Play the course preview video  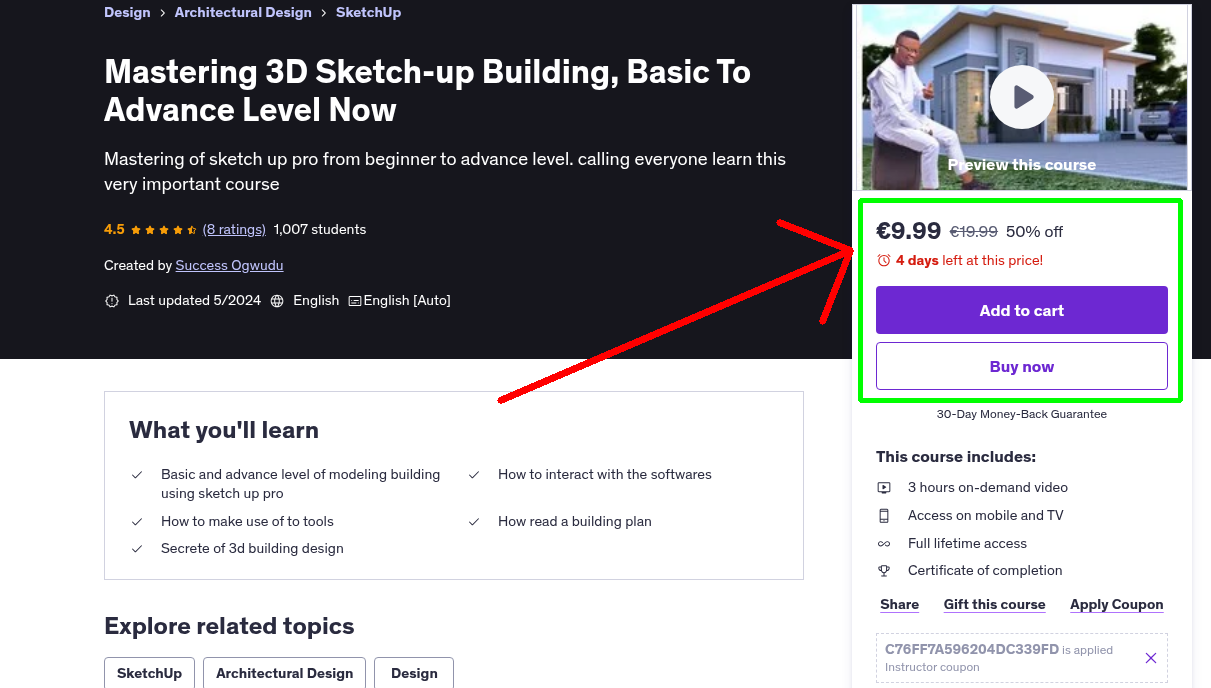(x=1021, y=97)
